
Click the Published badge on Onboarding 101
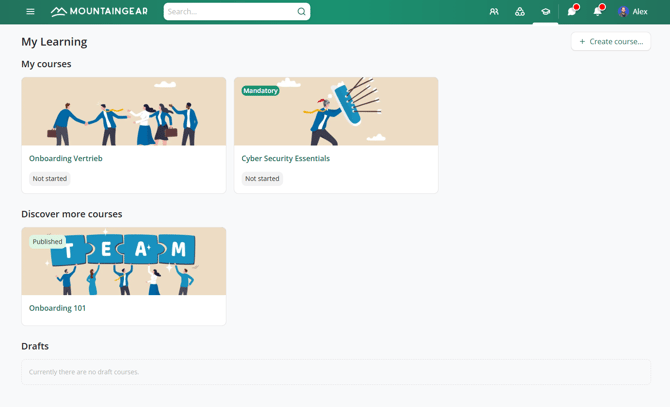(47, 241)
